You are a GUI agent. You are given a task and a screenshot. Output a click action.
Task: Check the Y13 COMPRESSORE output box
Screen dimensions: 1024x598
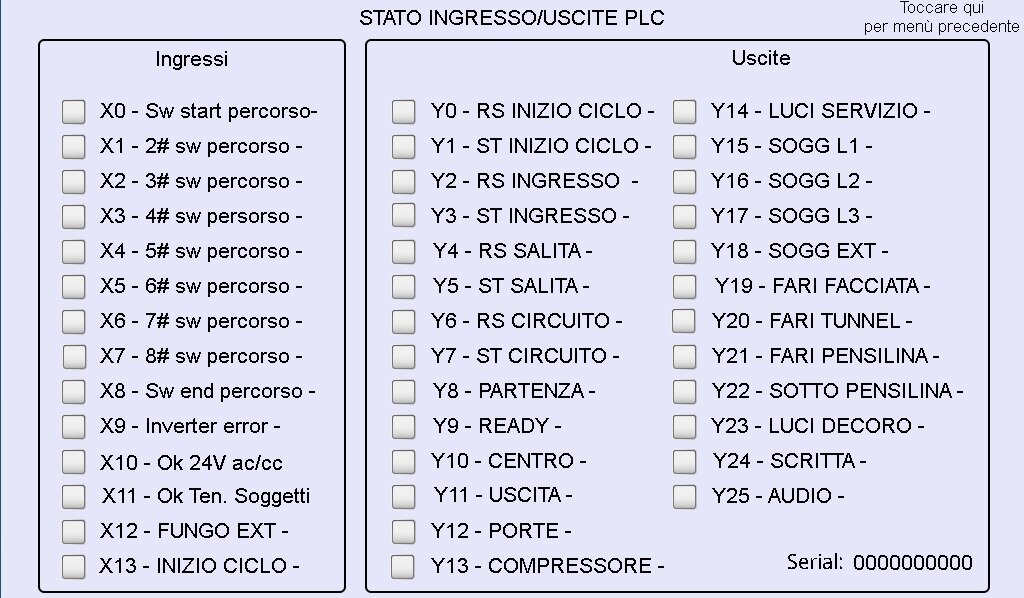[404, 566]
